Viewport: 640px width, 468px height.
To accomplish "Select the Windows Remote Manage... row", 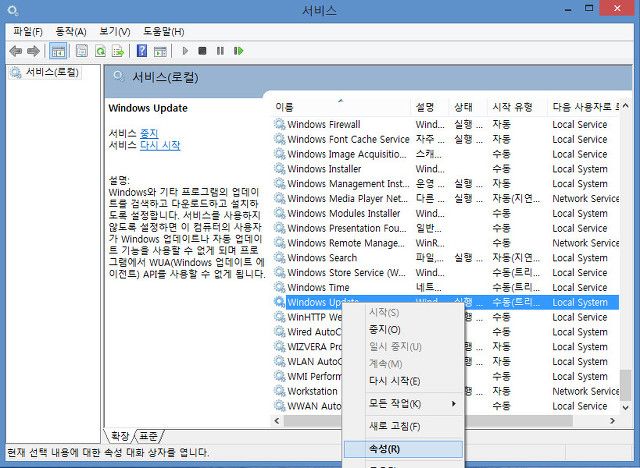I will [446, 243].
